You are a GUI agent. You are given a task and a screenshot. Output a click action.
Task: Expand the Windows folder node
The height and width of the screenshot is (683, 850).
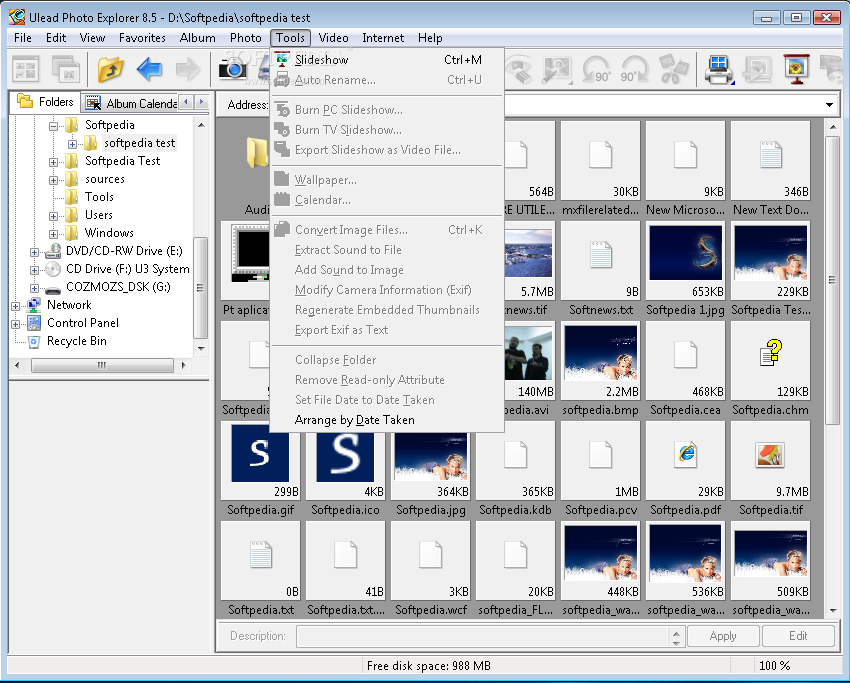pos(53,234)
